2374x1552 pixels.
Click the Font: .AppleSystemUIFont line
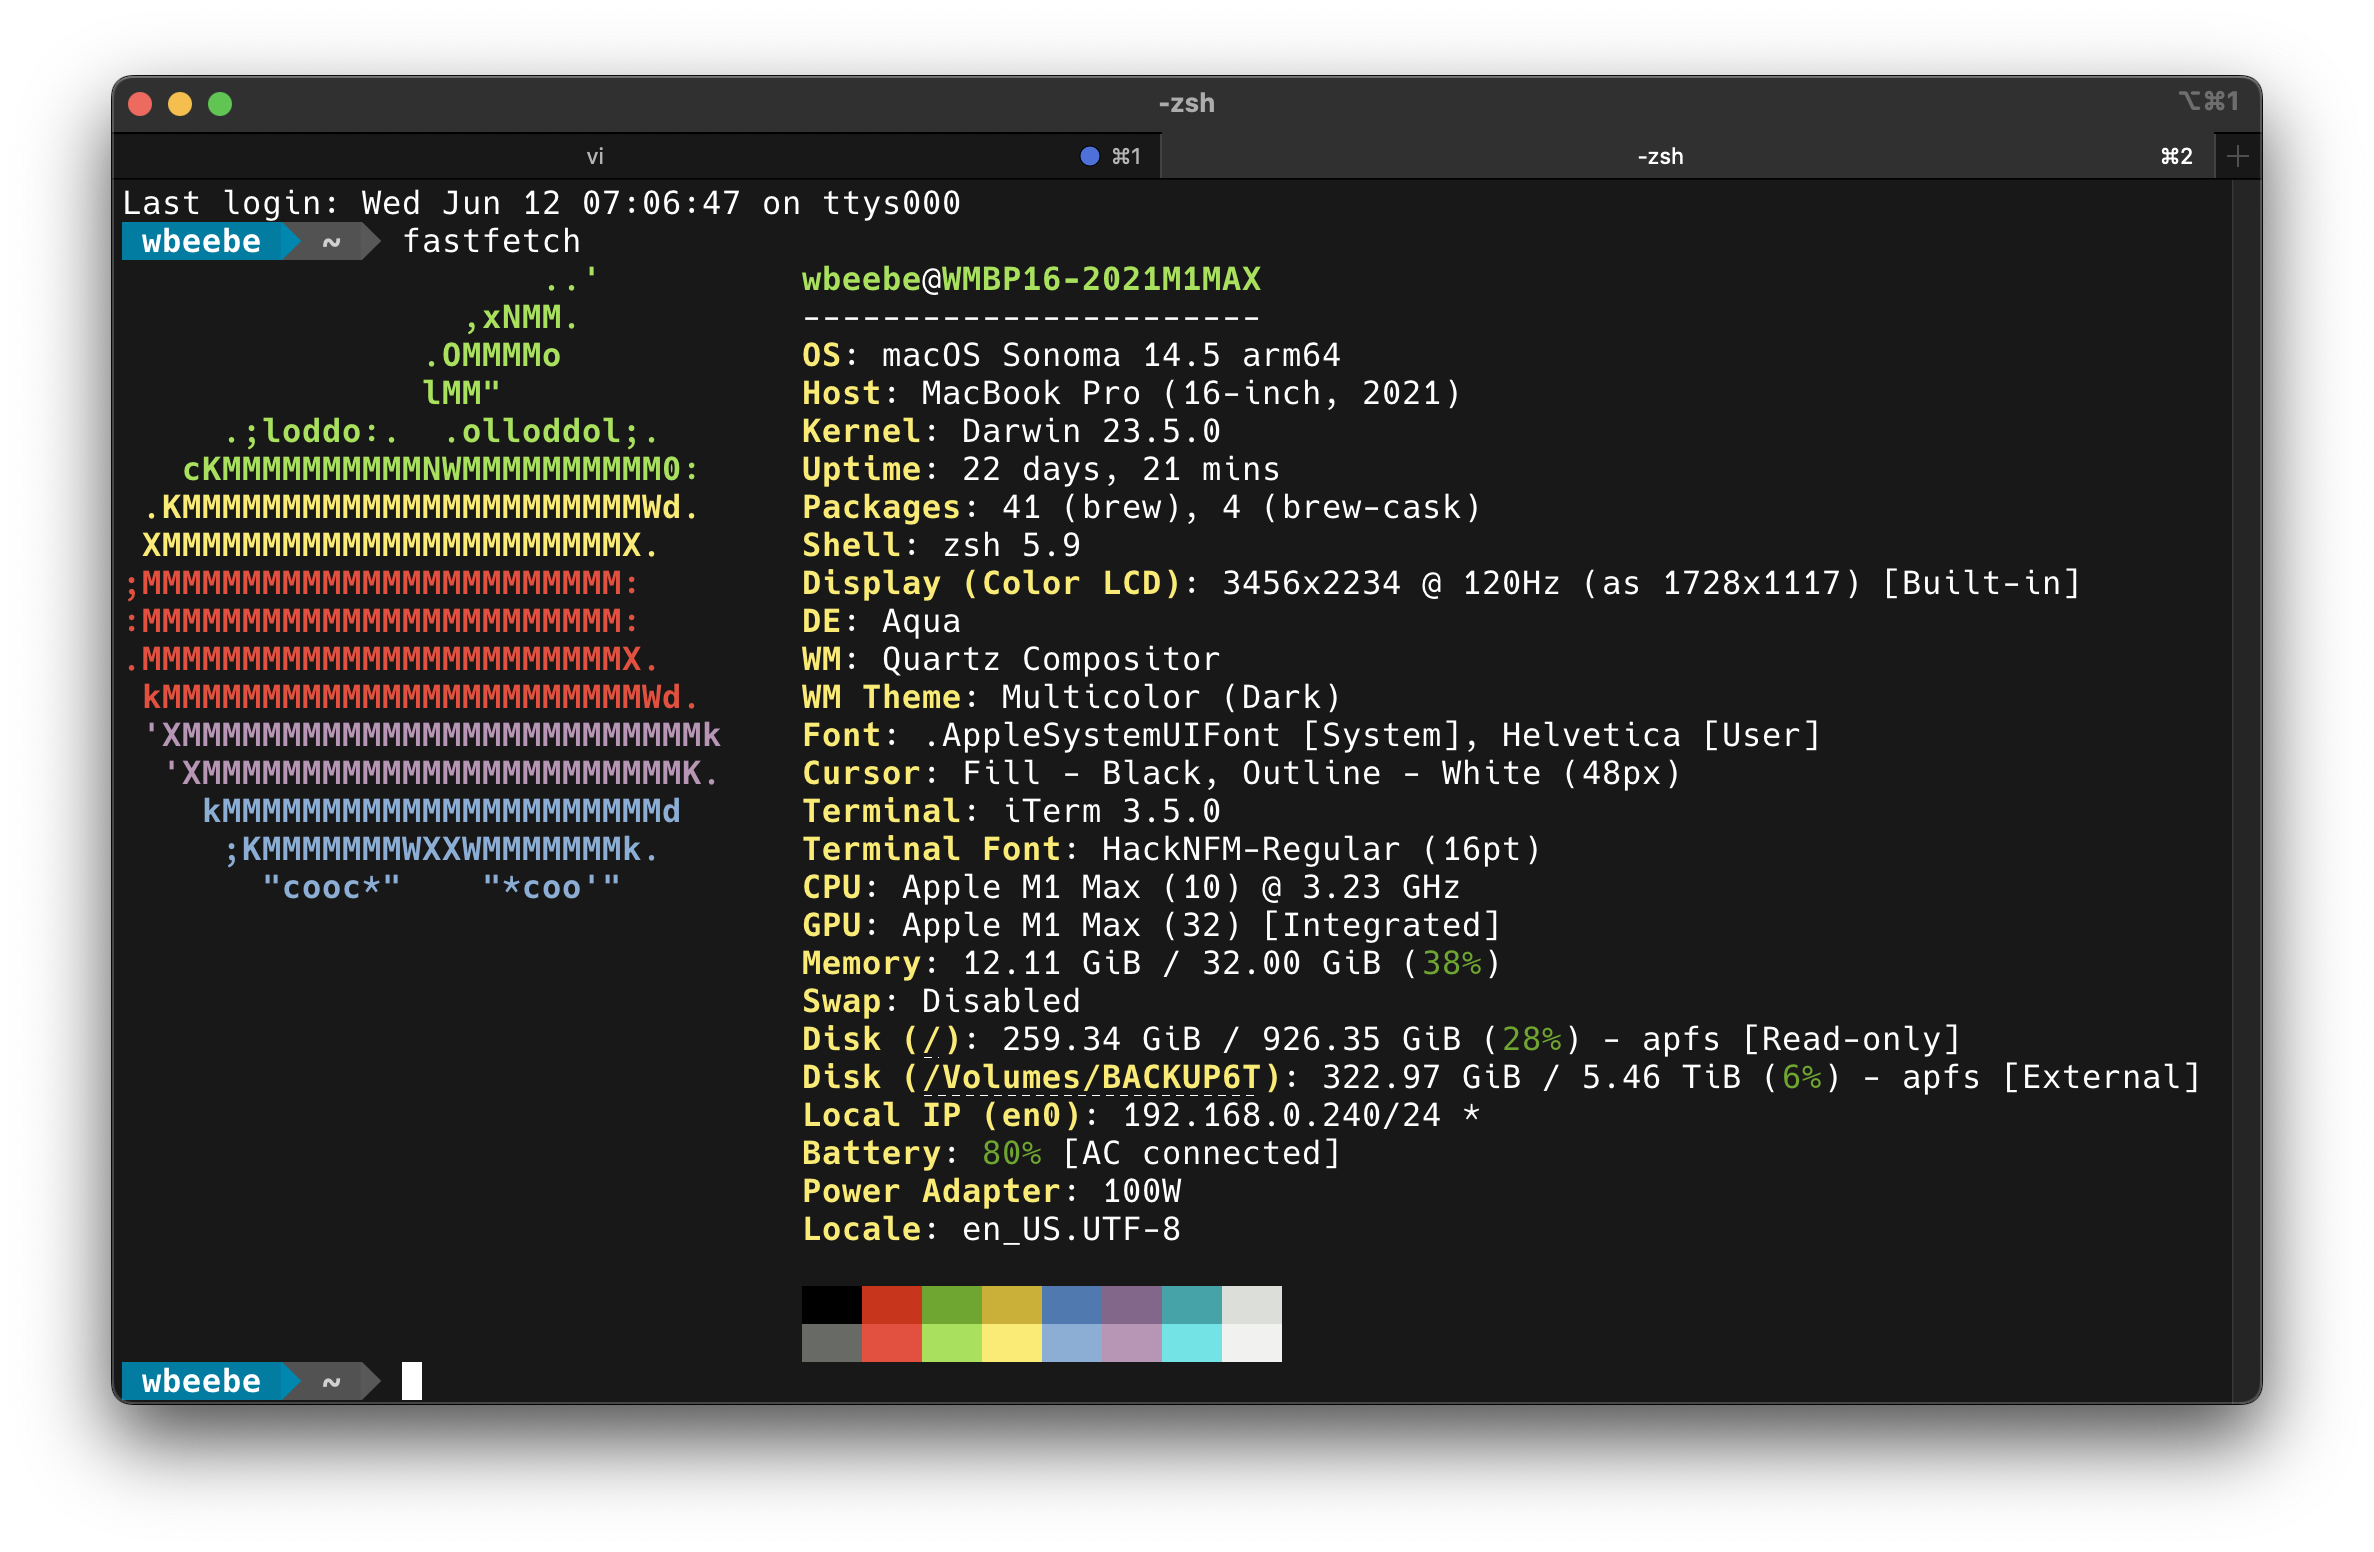1311,735
